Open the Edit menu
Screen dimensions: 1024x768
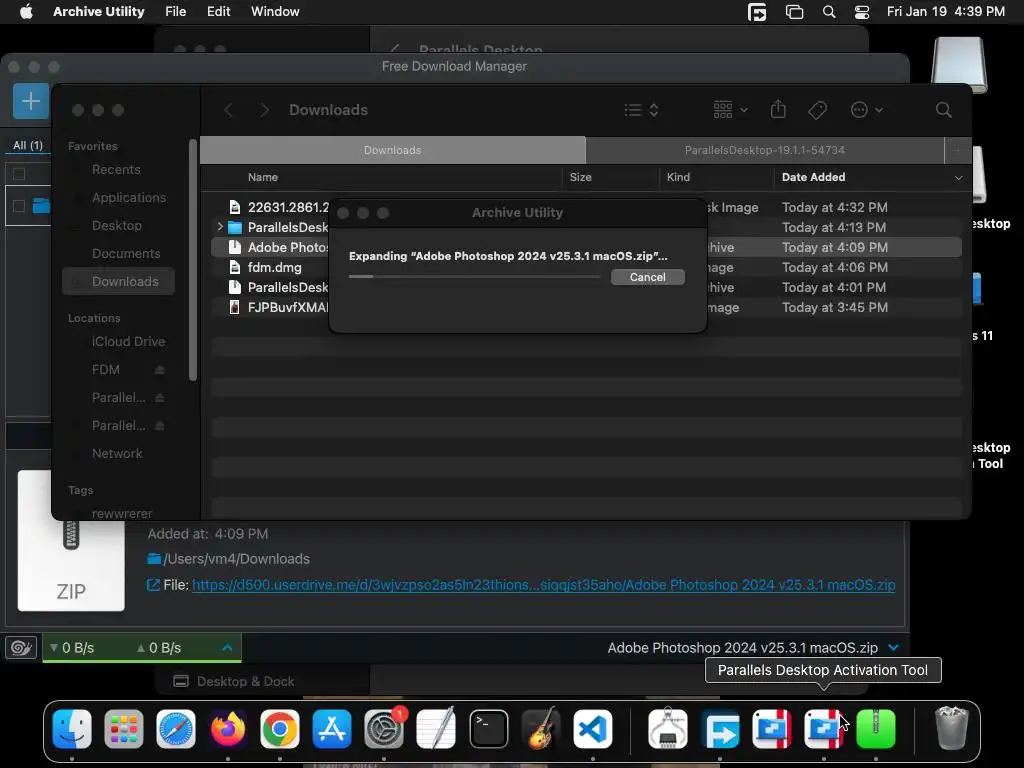(218, 11)
